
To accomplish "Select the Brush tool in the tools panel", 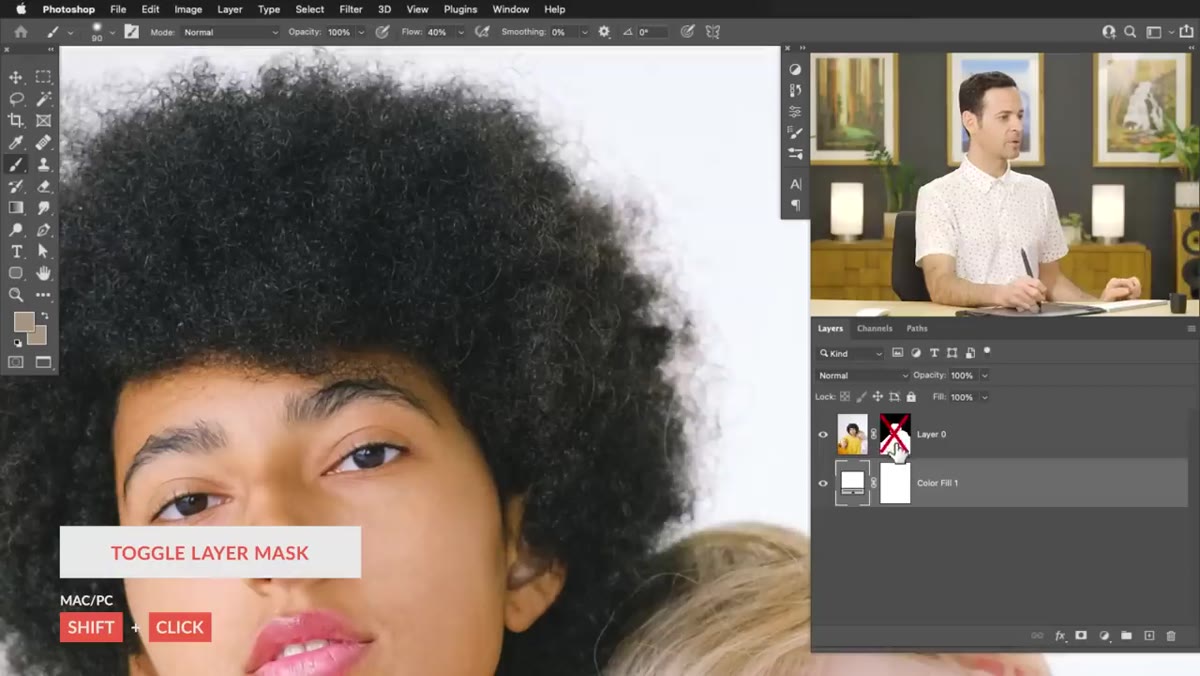I will (16, 165).
